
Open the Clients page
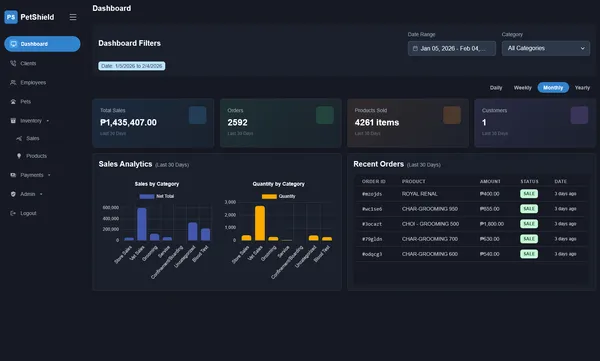coord(28,63)
